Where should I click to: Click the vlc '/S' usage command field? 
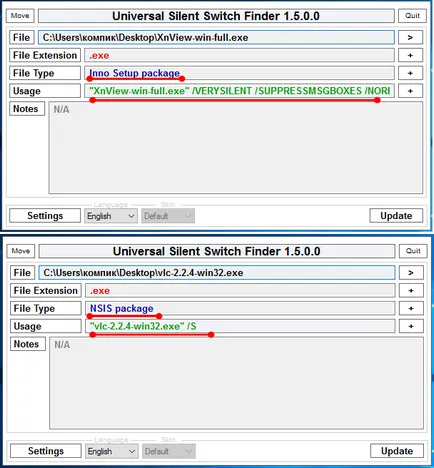tap(240, 326)
